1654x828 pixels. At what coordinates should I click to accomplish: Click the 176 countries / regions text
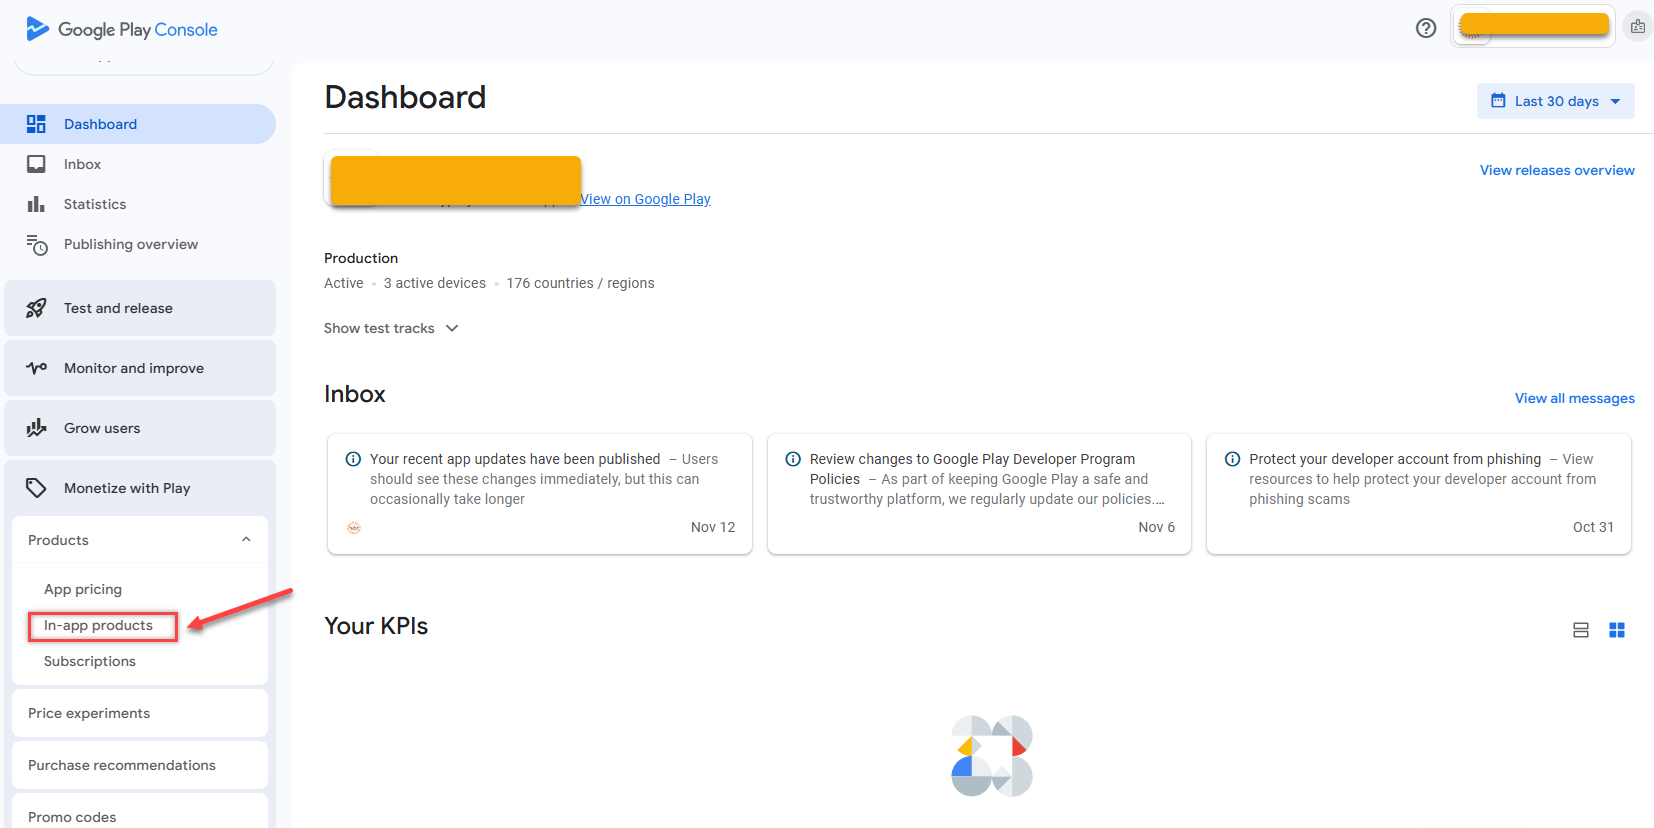580,283
